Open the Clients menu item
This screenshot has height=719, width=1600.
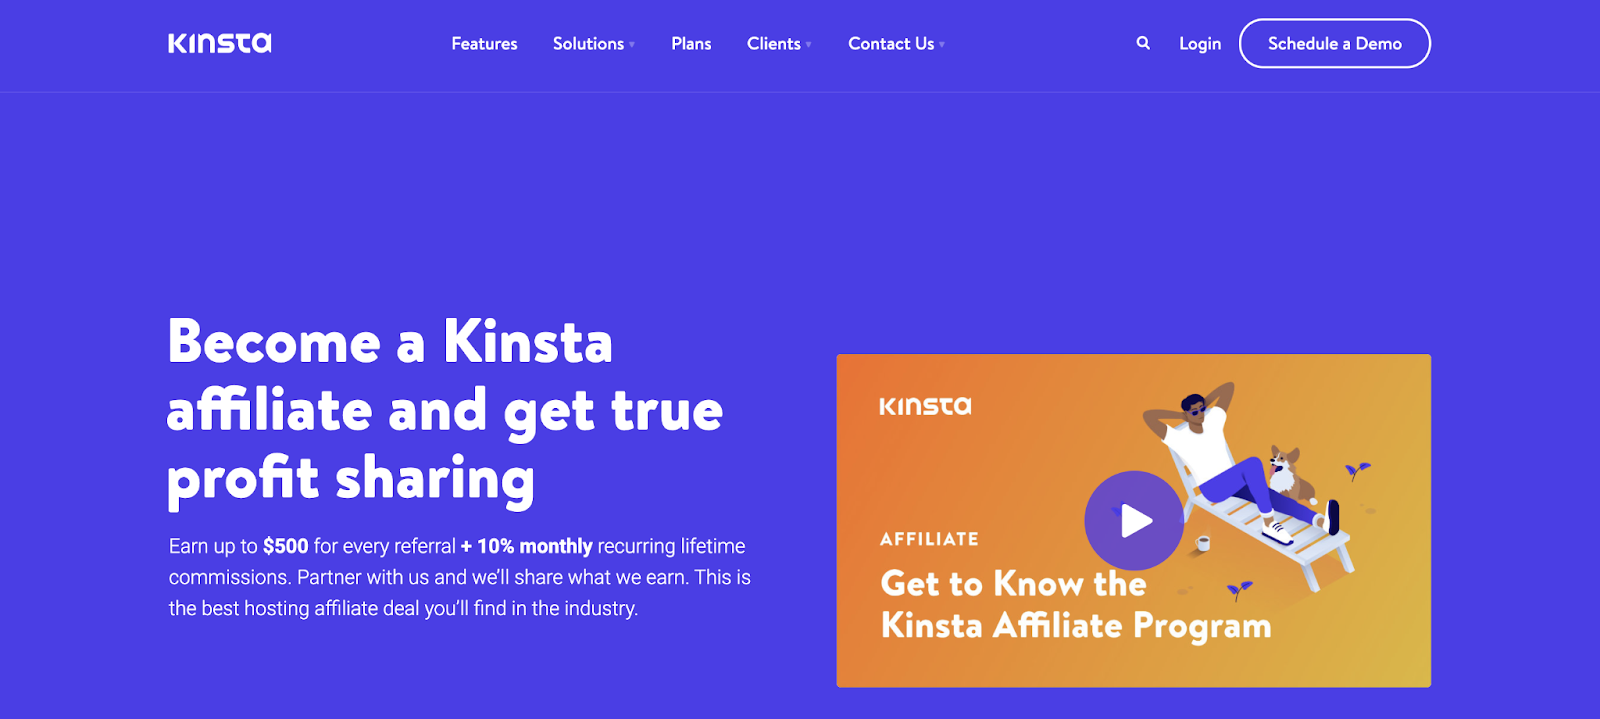point(773,44)
